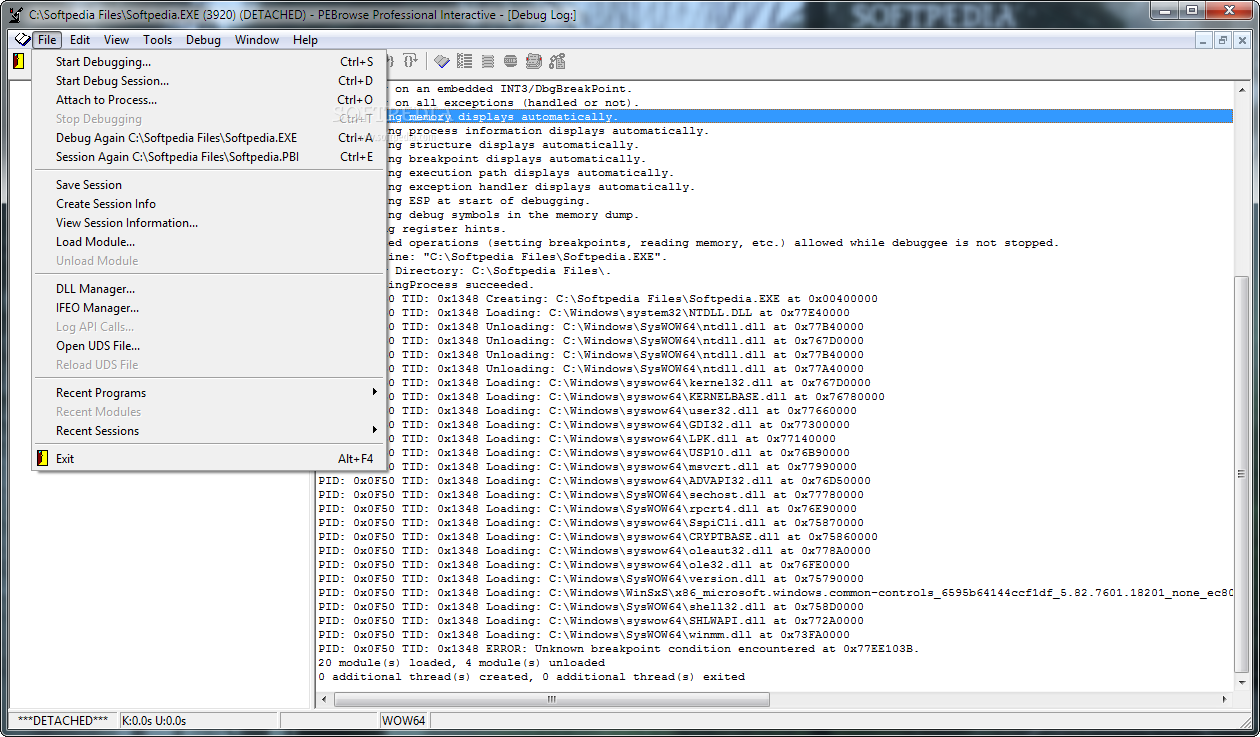
Task: Click the K:0.0s U:0.0s status field
Action: coord(198,720)
